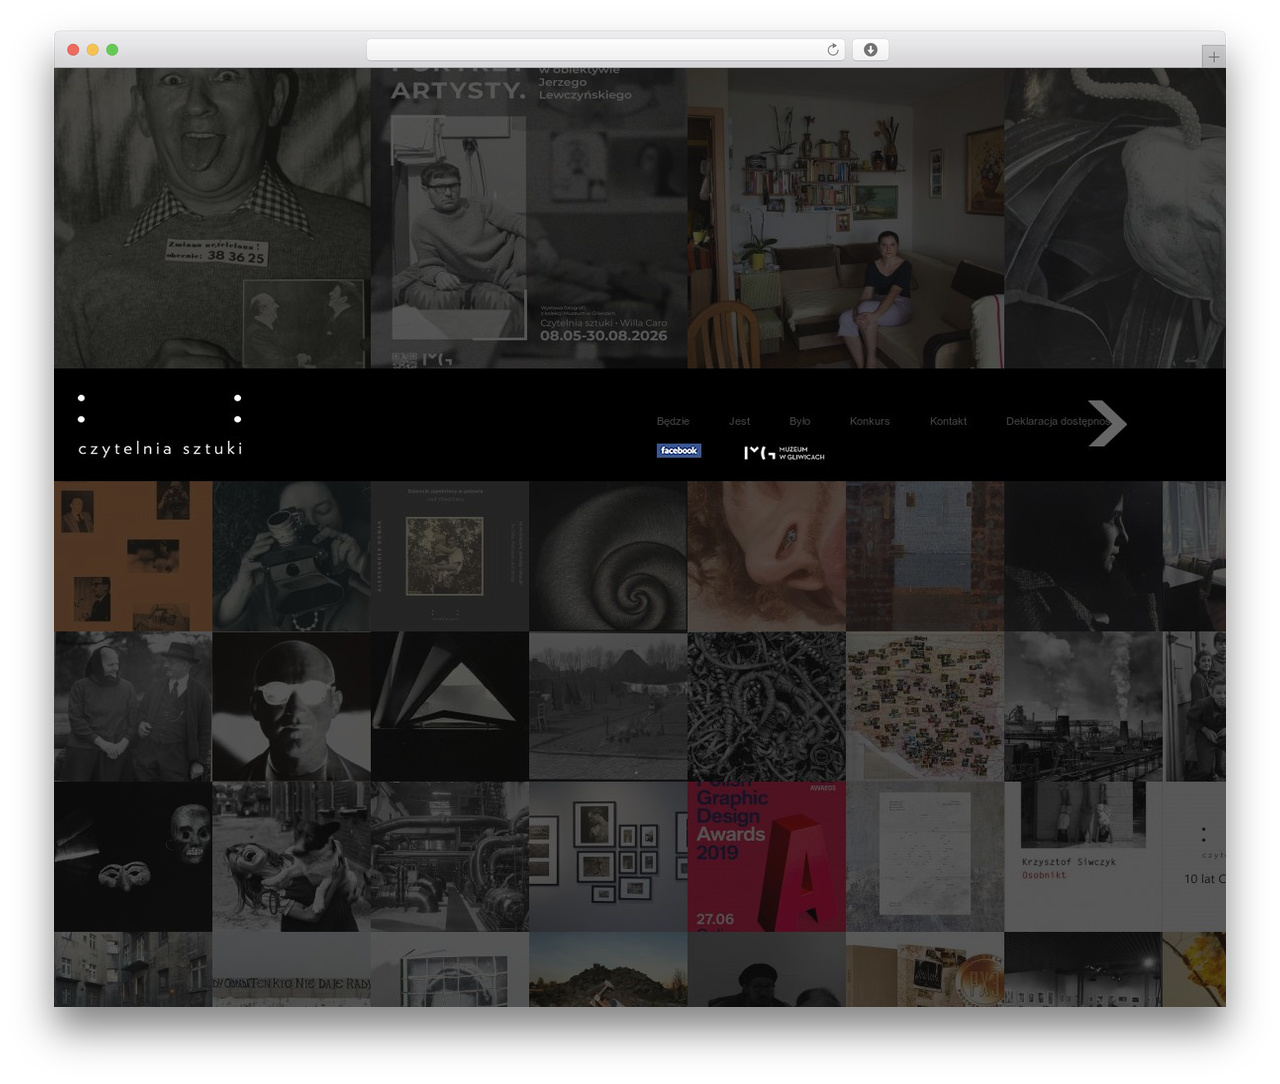Viewport: 1280px width, 1084px height.
Task: Open the industrial pipes photo tile
Action: 450,857
